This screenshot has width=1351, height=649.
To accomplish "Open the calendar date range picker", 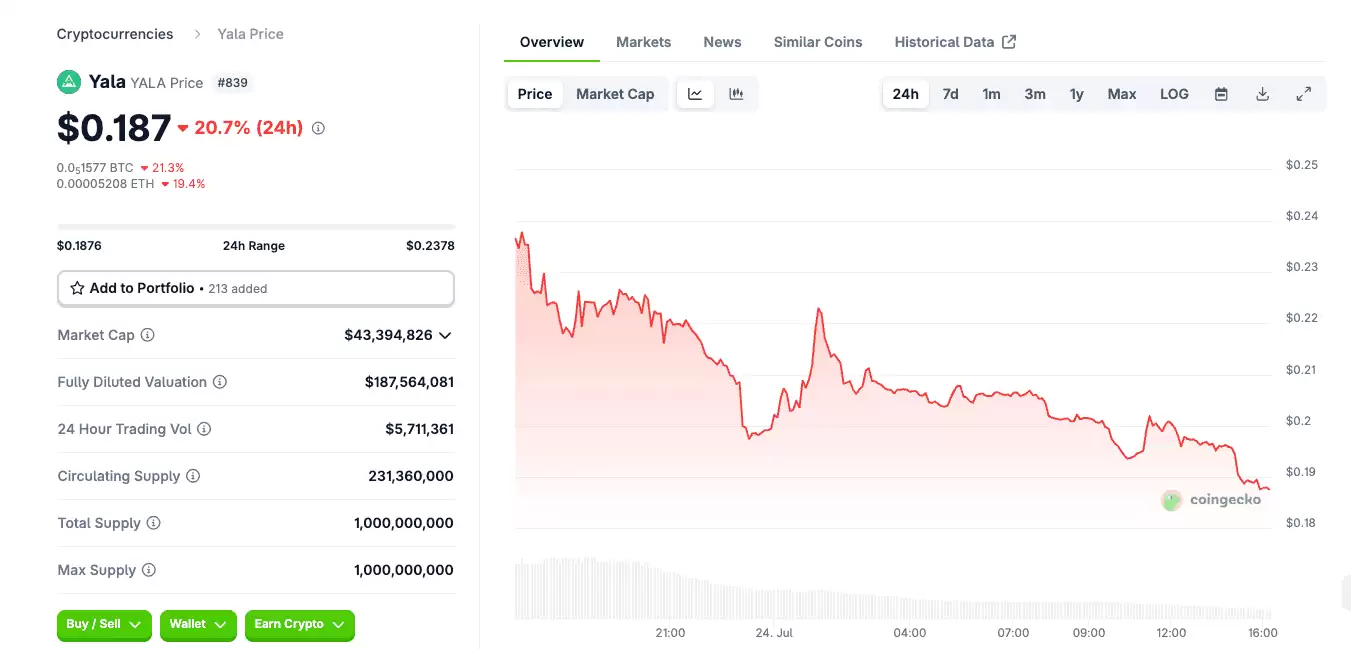I will [1221, 94].
